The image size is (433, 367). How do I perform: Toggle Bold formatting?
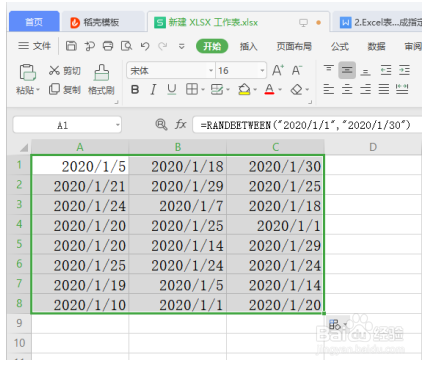(x=135, y=89)
